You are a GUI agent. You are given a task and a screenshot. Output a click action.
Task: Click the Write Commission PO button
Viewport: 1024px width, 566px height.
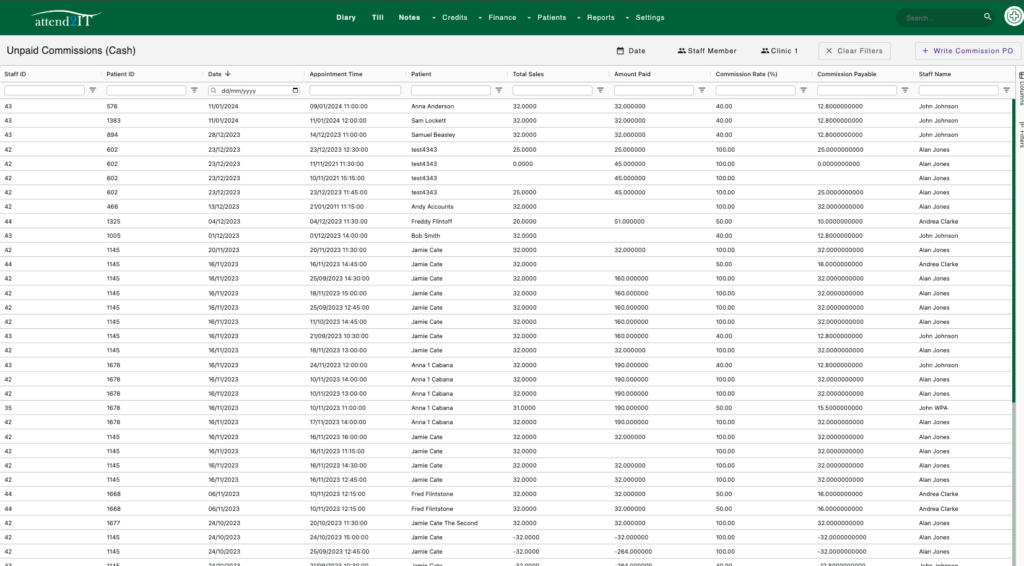[968, 51]
